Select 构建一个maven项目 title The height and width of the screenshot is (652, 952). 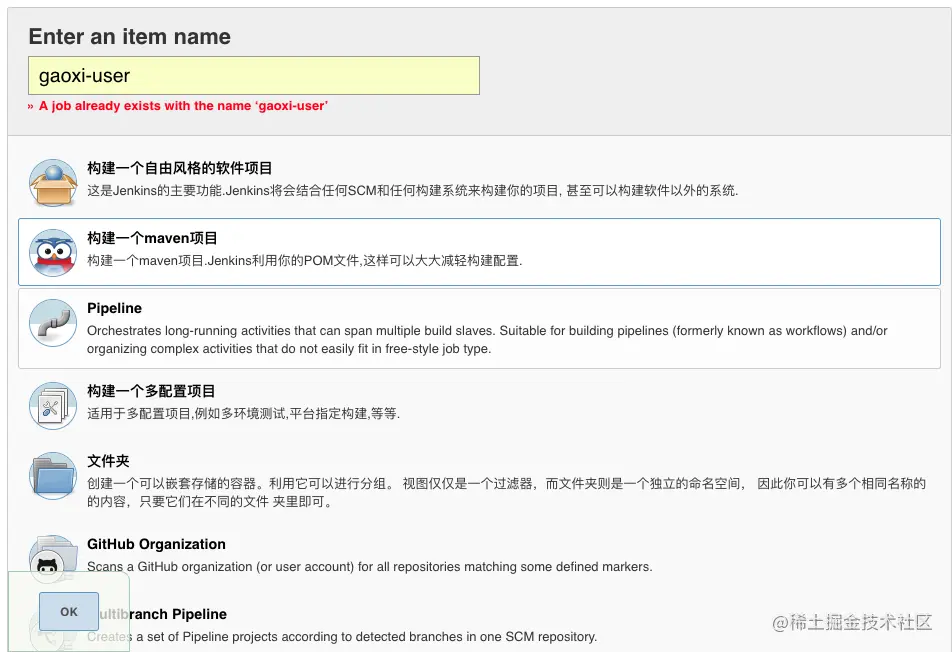coord(152,238)
